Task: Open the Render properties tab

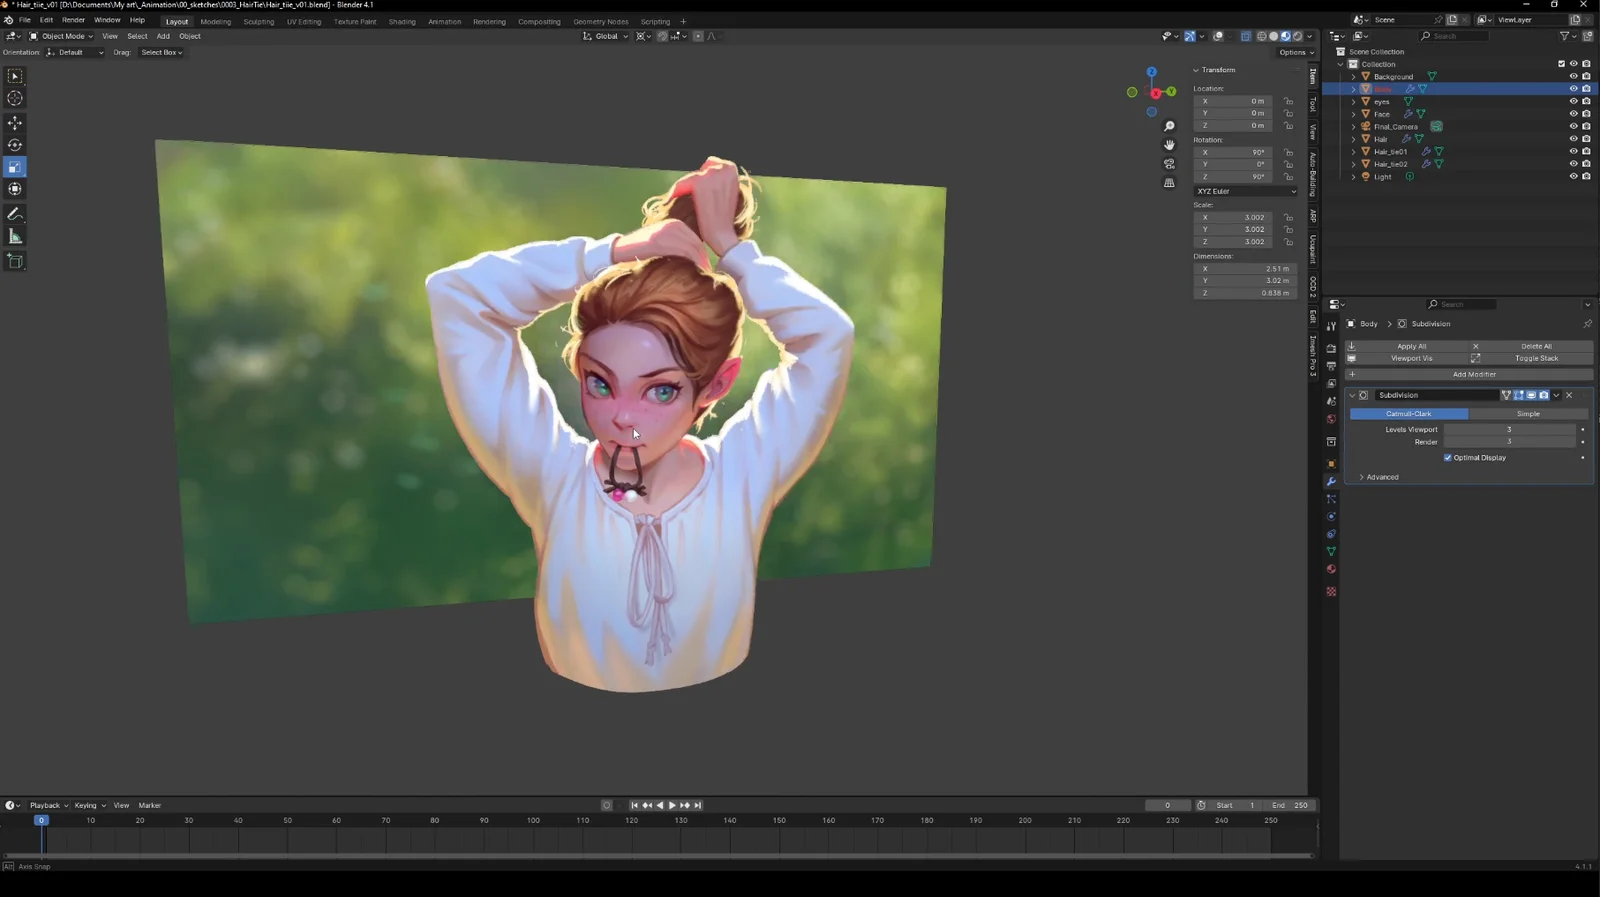Action: (1331, 348)
